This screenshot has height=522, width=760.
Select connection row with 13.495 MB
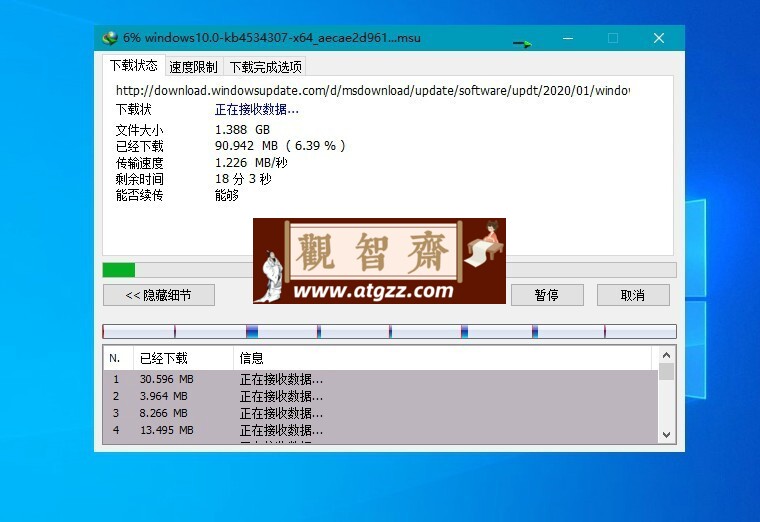(x=380, y=430)
